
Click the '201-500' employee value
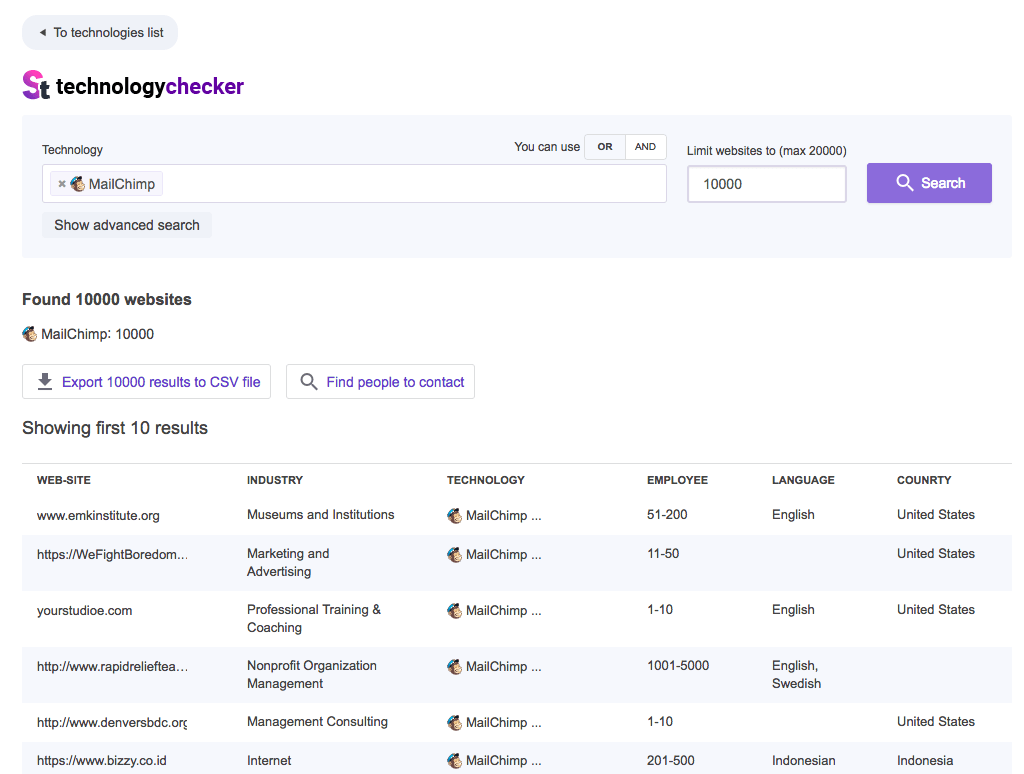671,761
